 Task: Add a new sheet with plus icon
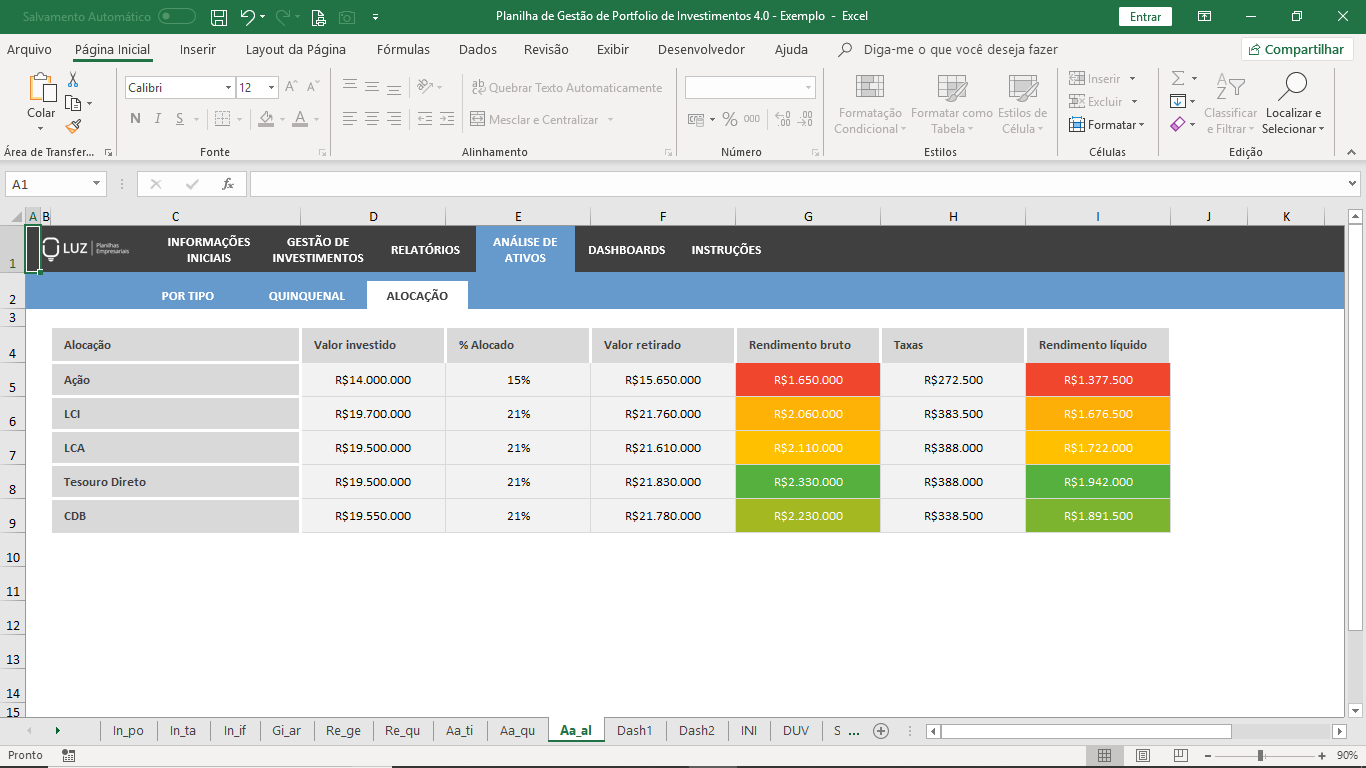(881, 731)
